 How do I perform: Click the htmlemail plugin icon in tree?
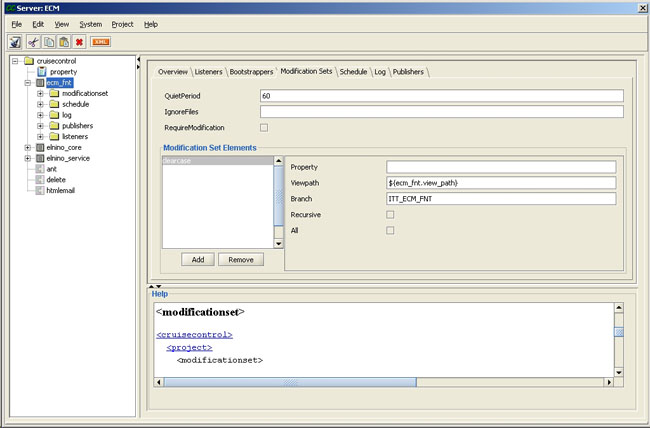[x=40, y=190]
